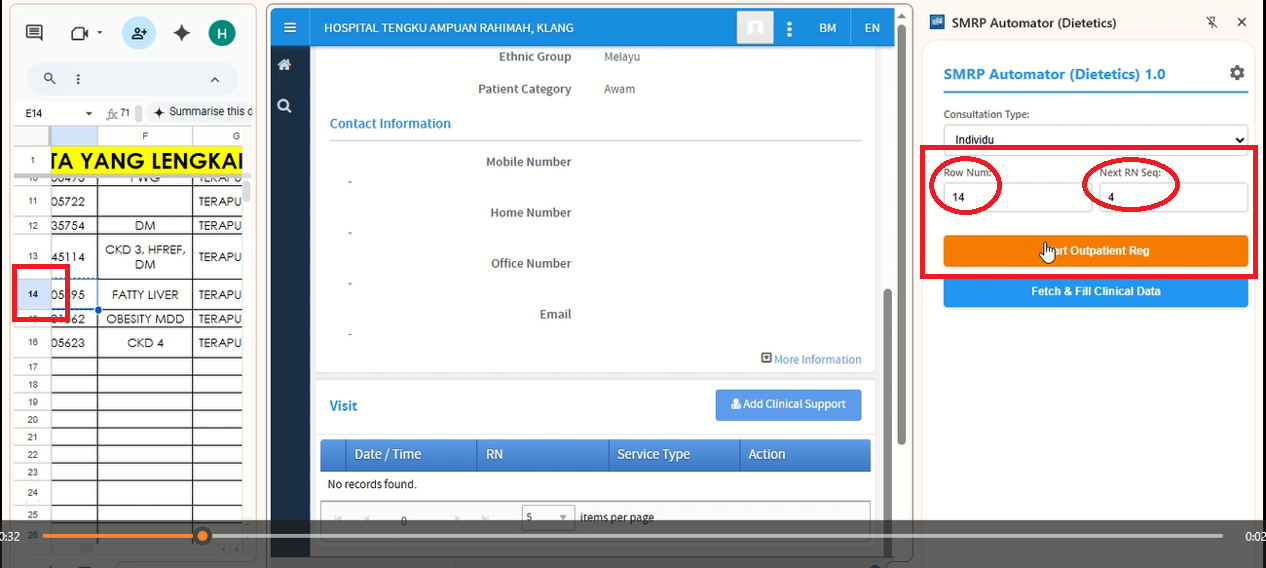The width and height of the screenshot is (1266, 568).
Task: Sort by the RN column header
Action: [543, 454]
